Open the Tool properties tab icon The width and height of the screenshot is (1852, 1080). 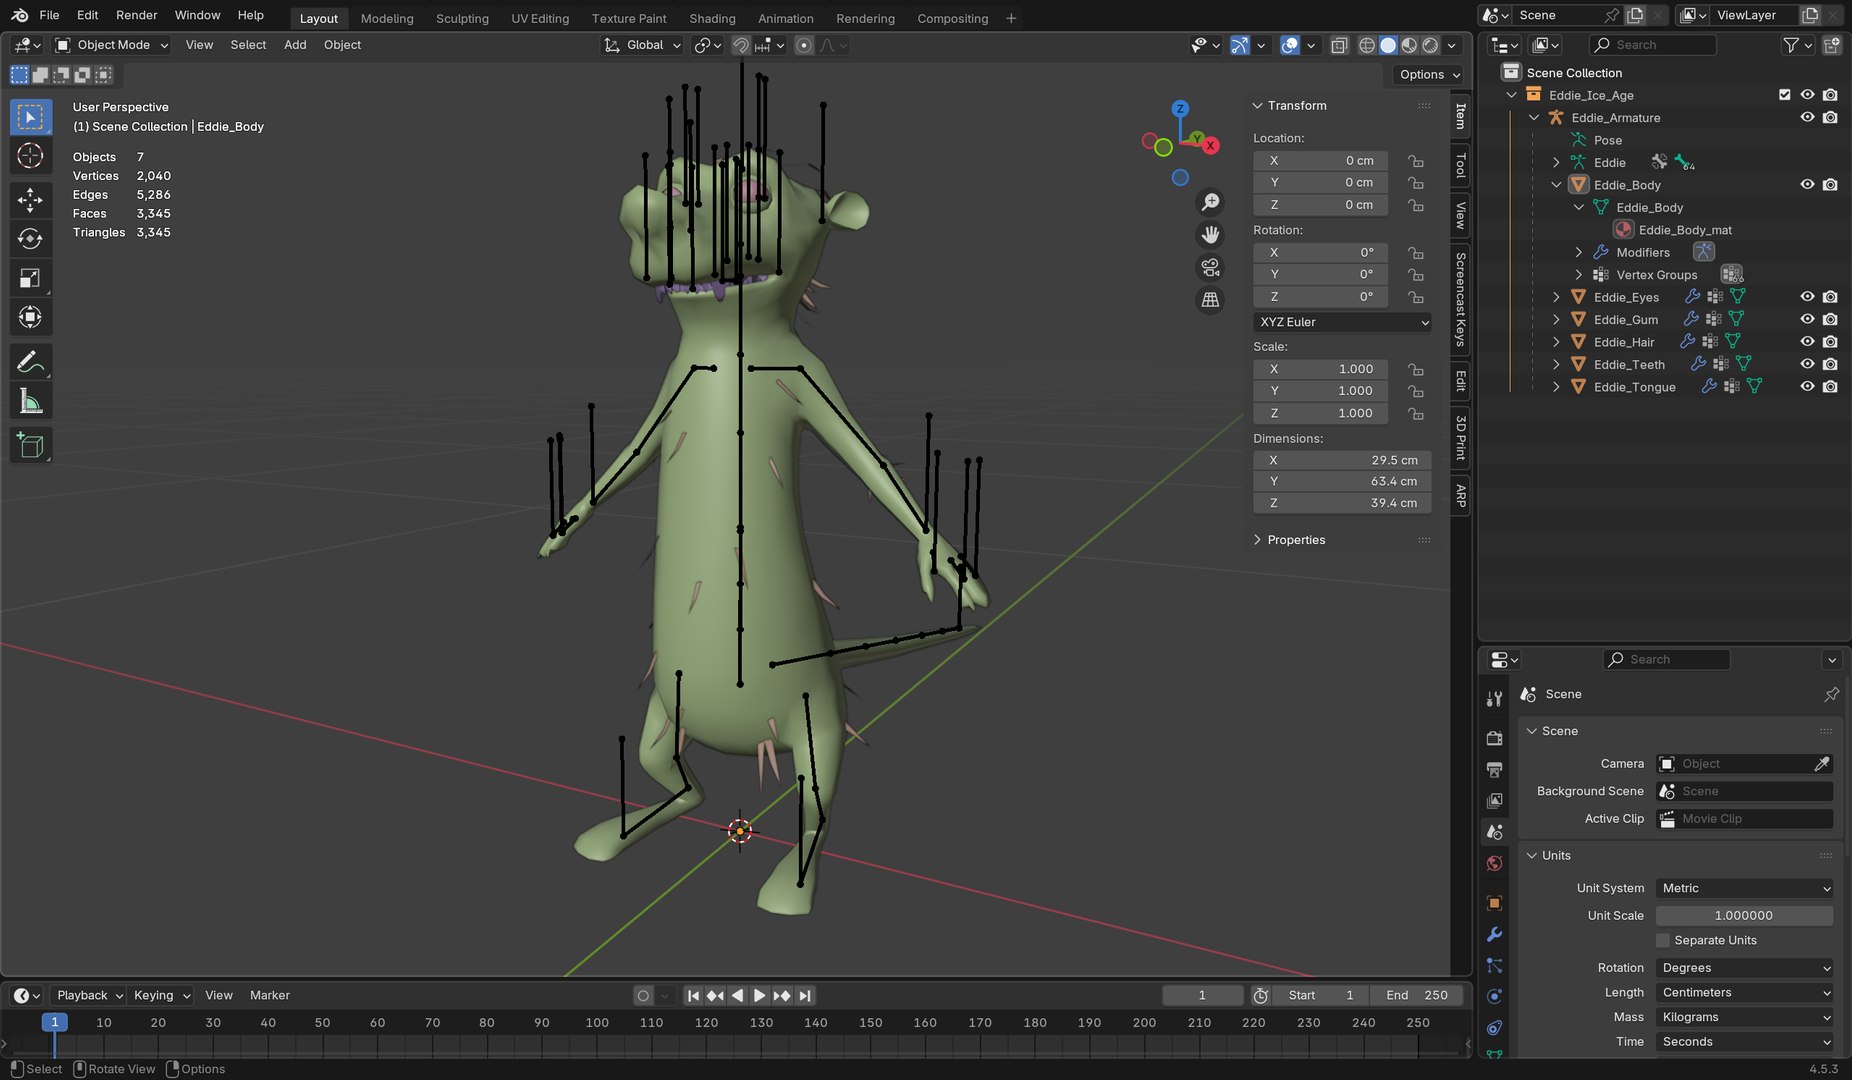[x=1495, y=699]
